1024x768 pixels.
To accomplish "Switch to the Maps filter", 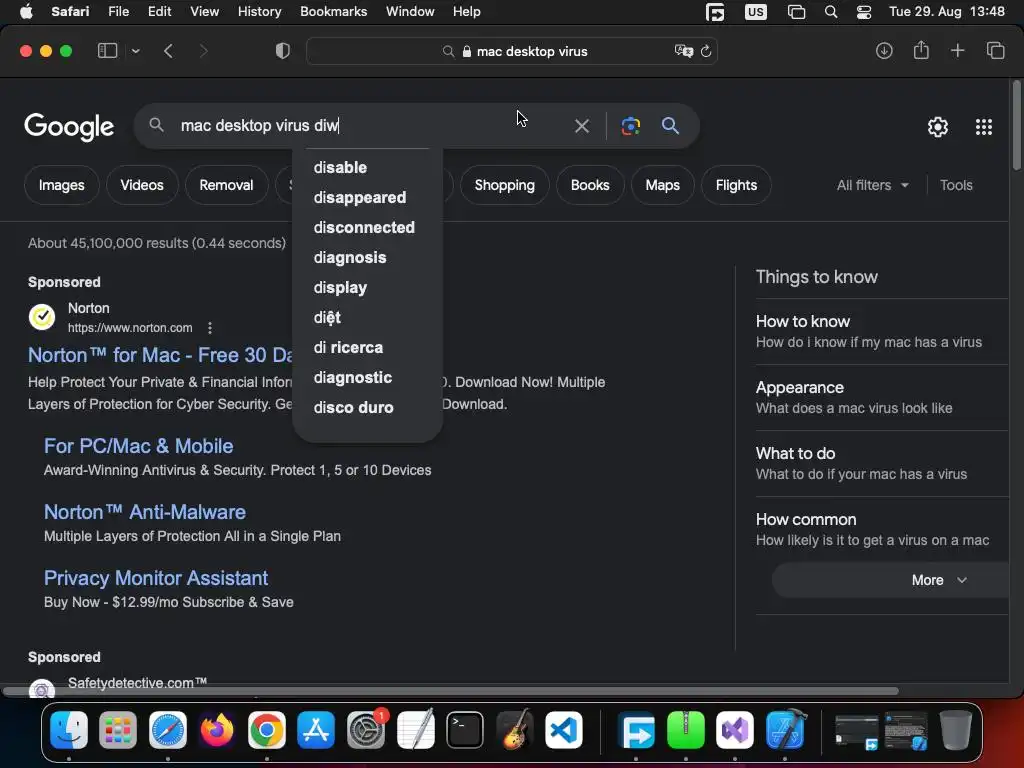I will point(662,185).
